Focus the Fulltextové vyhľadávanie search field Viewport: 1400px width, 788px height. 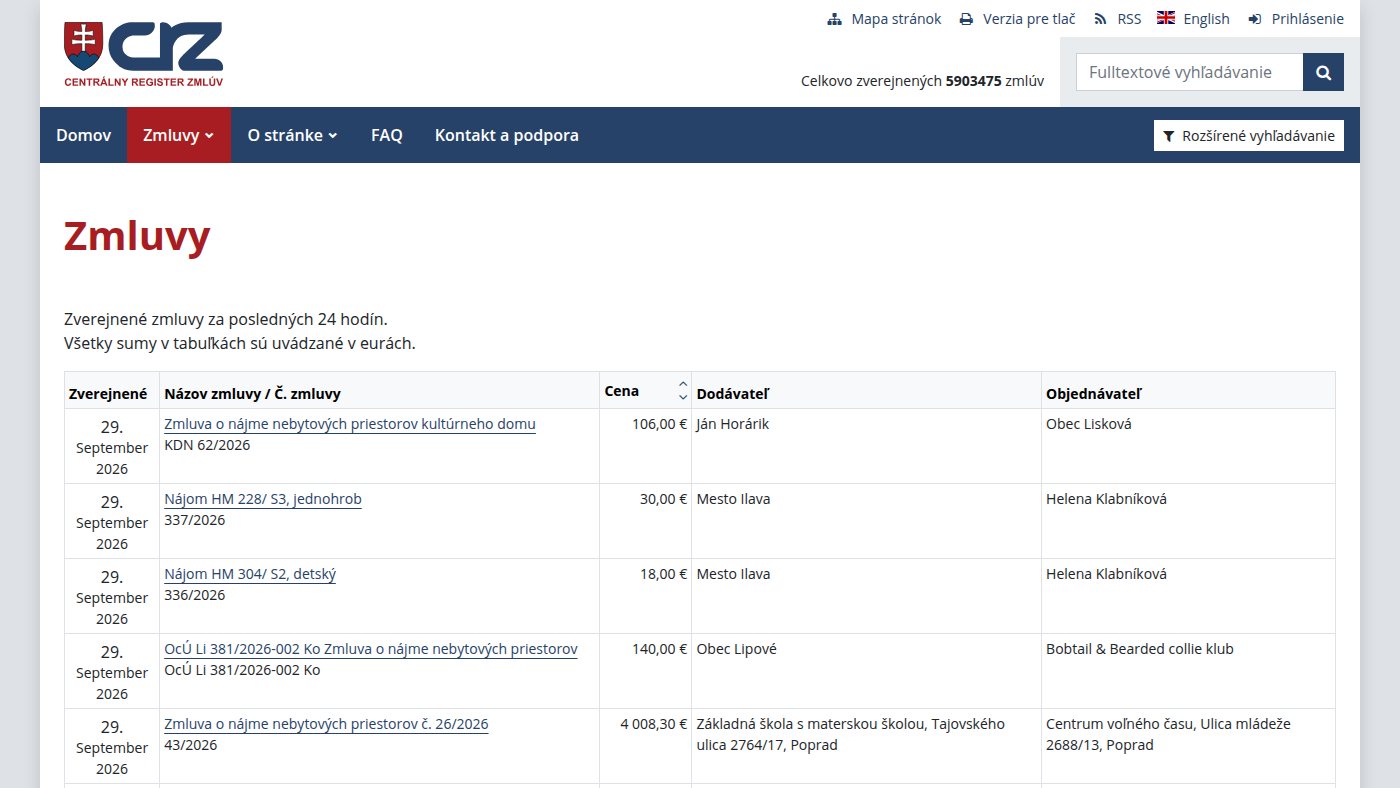(x=1189, y=72)
